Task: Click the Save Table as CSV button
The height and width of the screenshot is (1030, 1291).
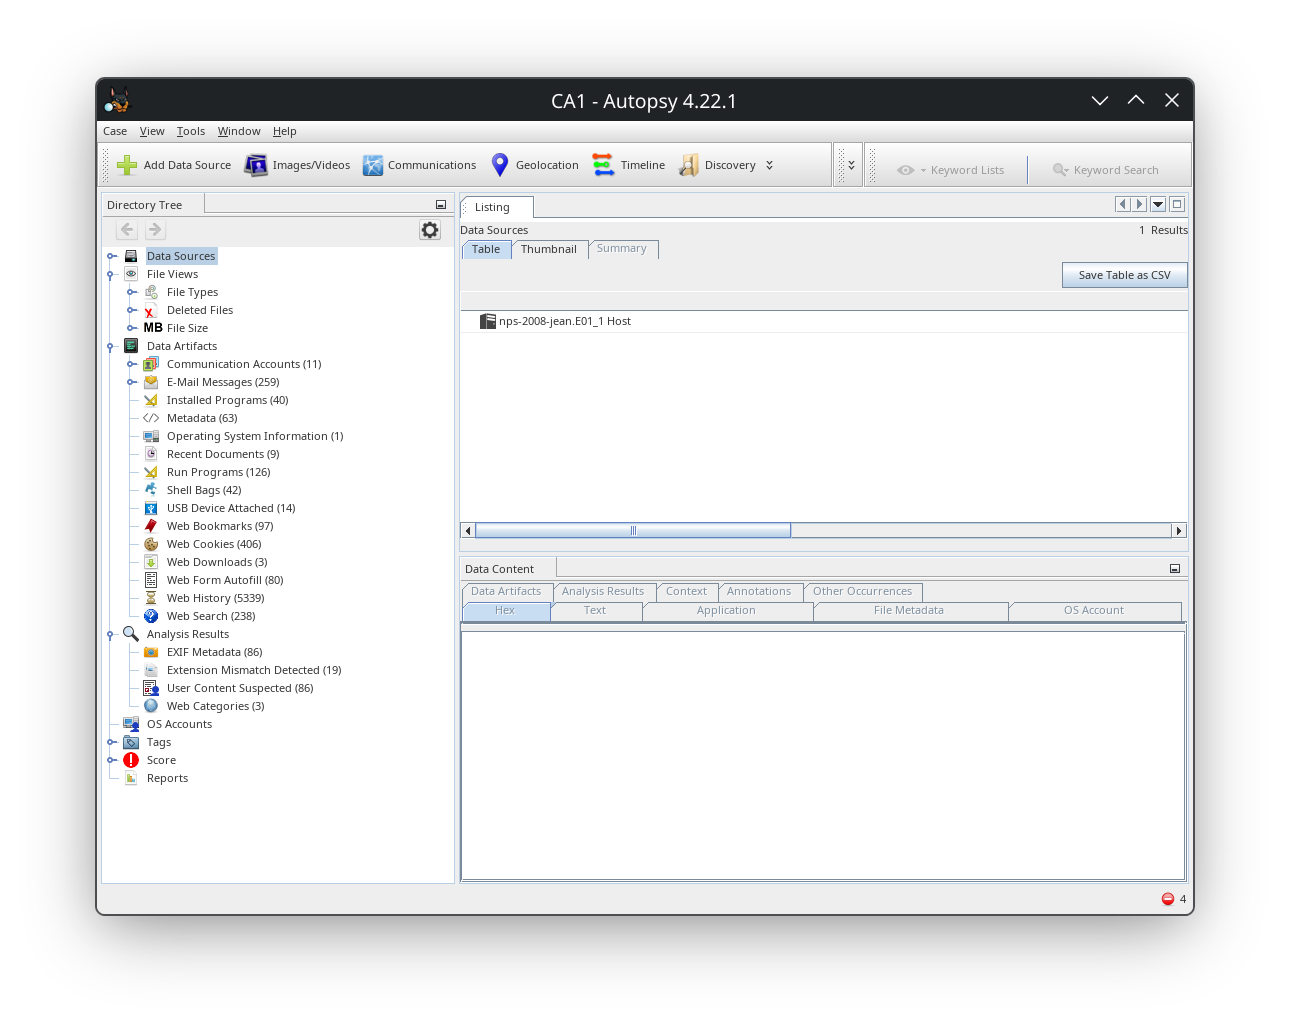Action: click(1124, 274)
